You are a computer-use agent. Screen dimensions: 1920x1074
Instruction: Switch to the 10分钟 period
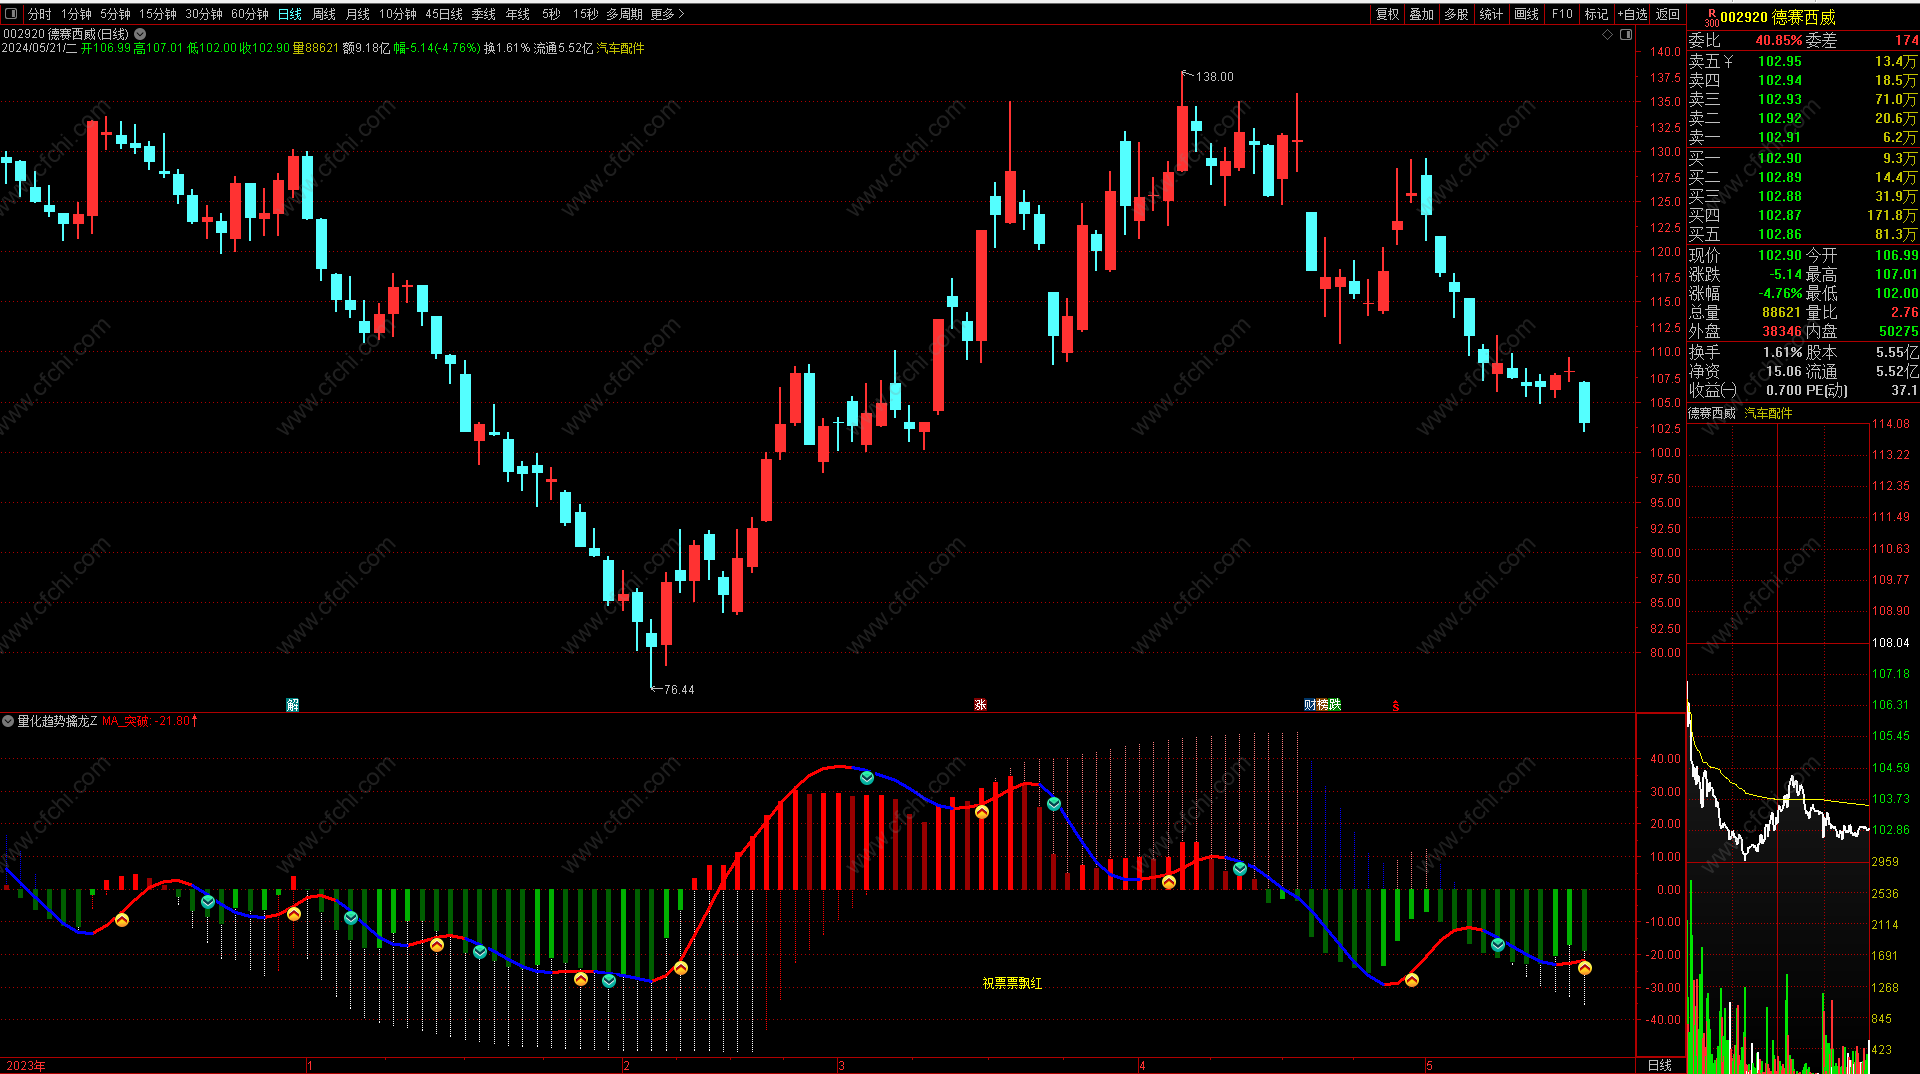click(x=398, y=14)
